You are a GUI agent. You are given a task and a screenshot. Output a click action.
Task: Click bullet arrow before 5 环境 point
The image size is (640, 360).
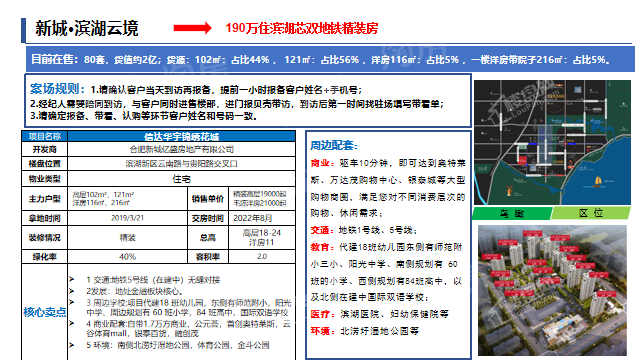[x=72, y=345]
